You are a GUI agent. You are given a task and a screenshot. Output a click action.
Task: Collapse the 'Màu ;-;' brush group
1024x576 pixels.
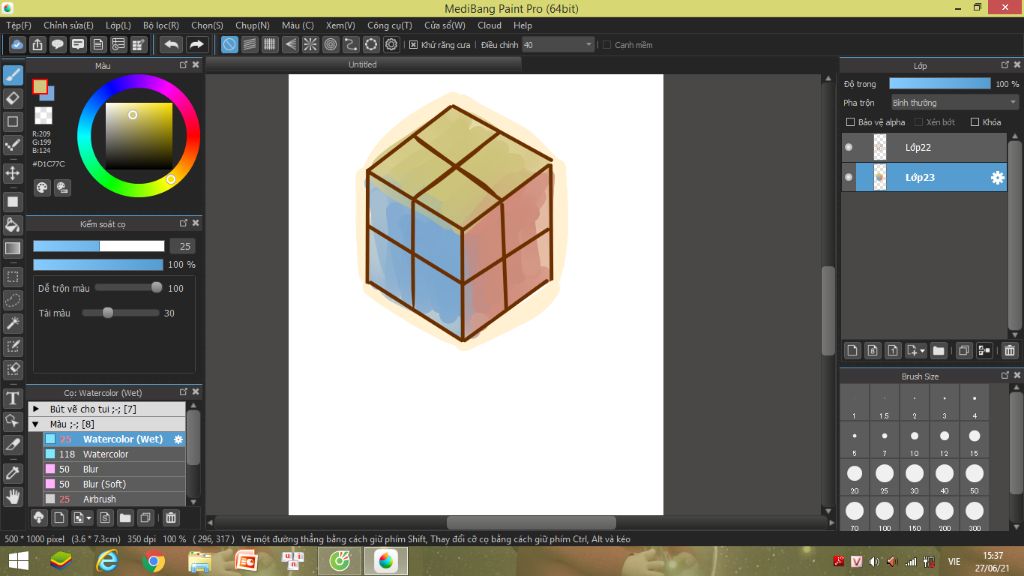36,424
